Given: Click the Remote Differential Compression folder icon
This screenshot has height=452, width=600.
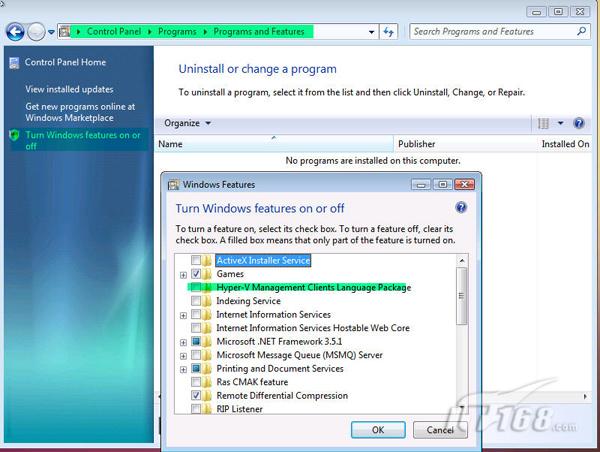Looking at the screenshot, I should click(x=207, y=395).
